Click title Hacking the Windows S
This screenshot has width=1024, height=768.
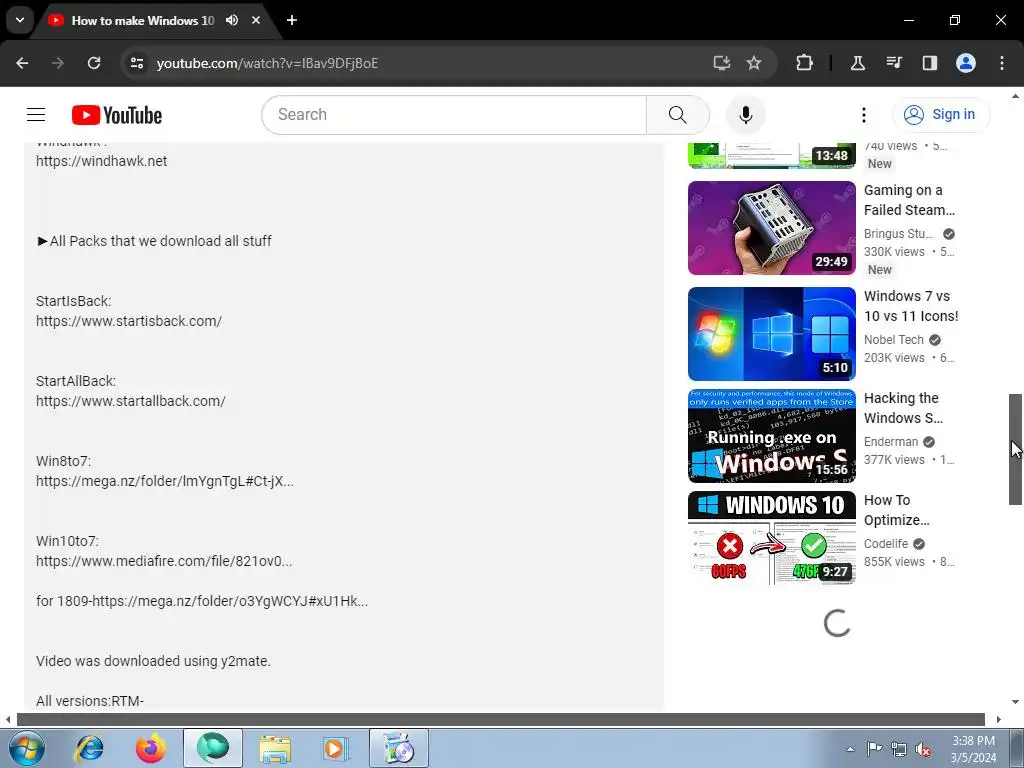tap(903, 408)
